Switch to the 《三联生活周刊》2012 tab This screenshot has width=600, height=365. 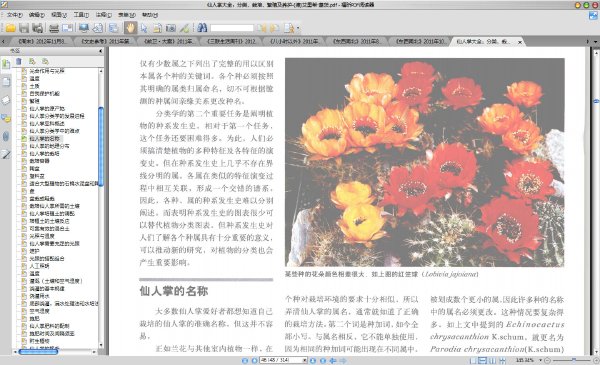(x=231, y=41)
